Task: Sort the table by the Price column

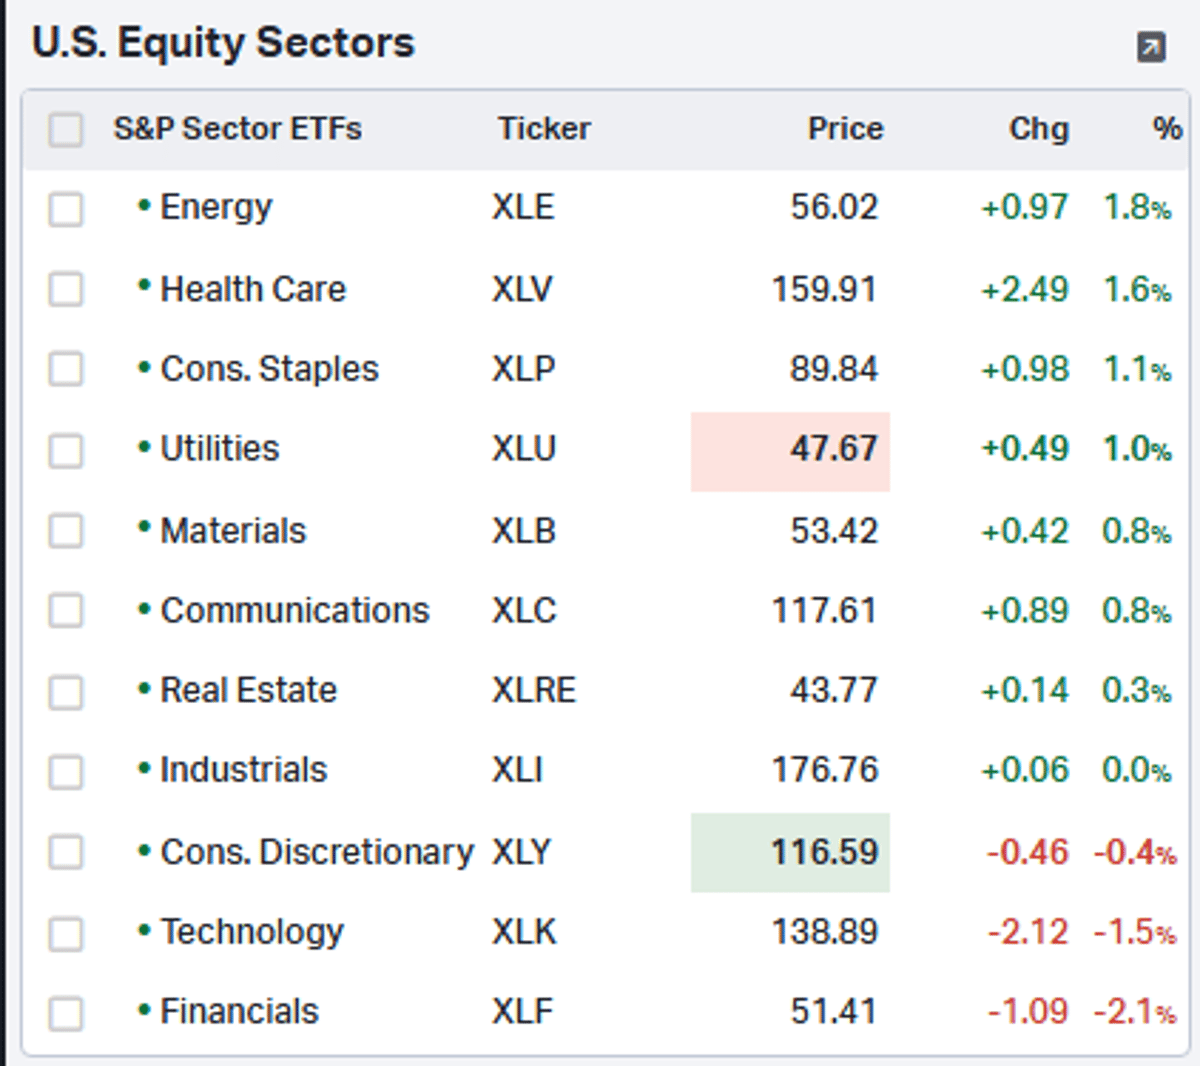Action: [x=845, y=129]
